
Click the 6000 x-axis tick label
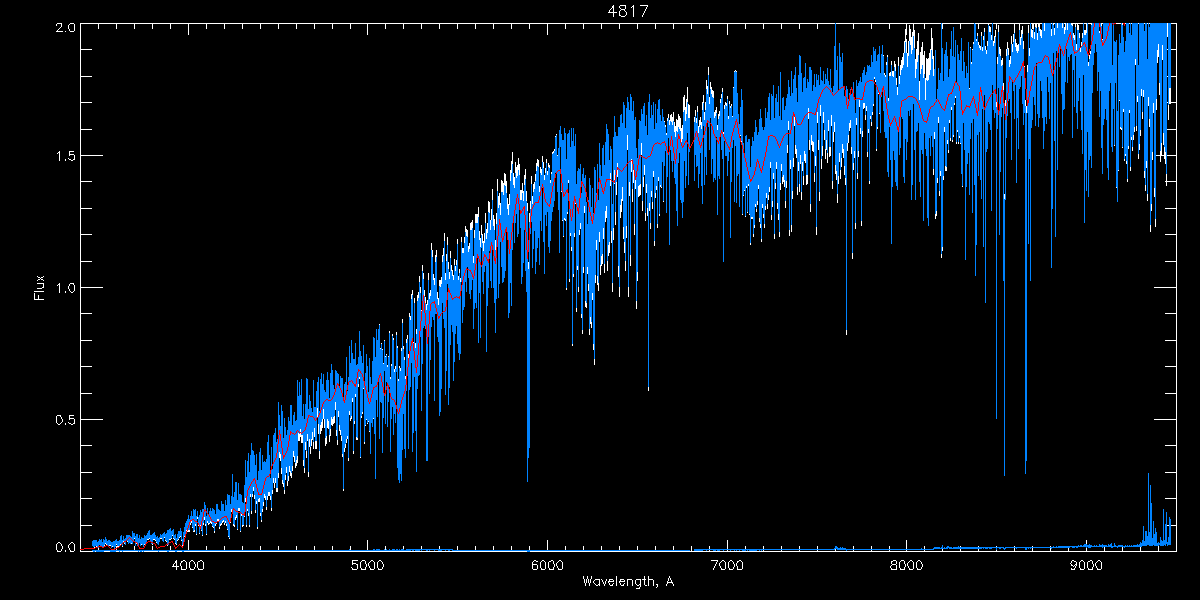point(547,565)
